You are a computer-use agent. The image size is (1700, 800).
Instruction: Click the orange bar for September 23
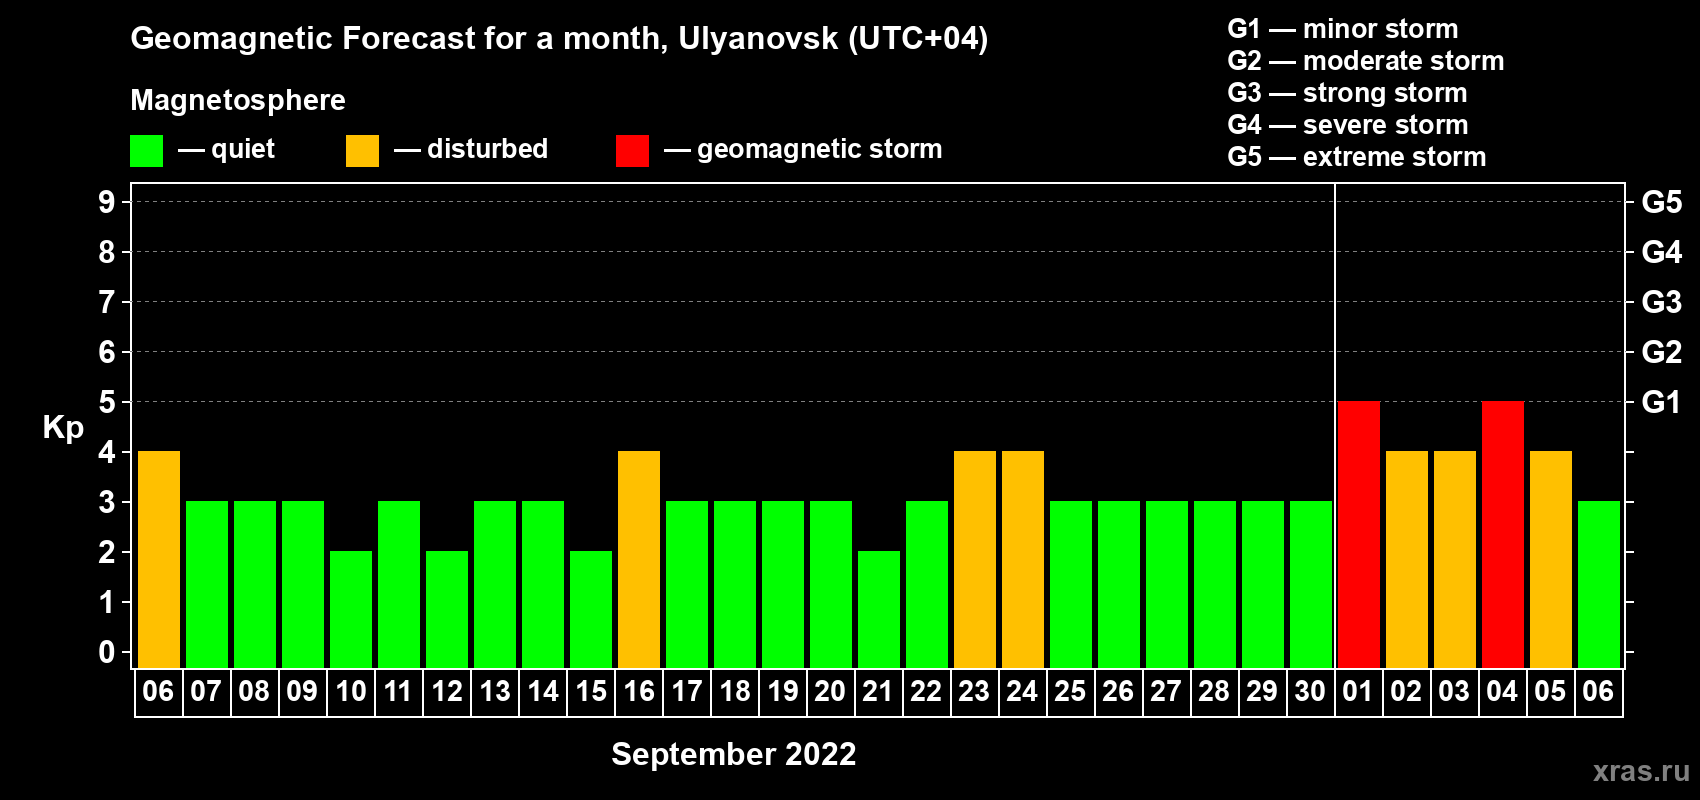[975, 560]
